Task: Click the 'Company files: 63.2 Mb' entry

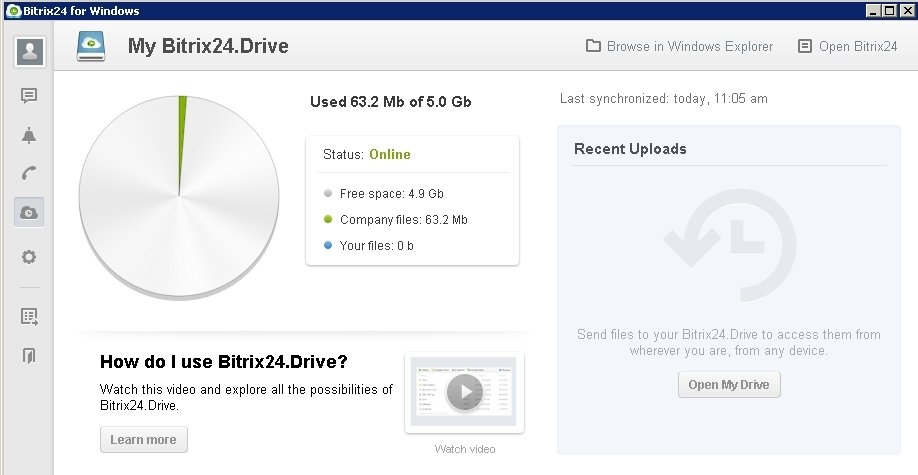Action: coord(403,220)
